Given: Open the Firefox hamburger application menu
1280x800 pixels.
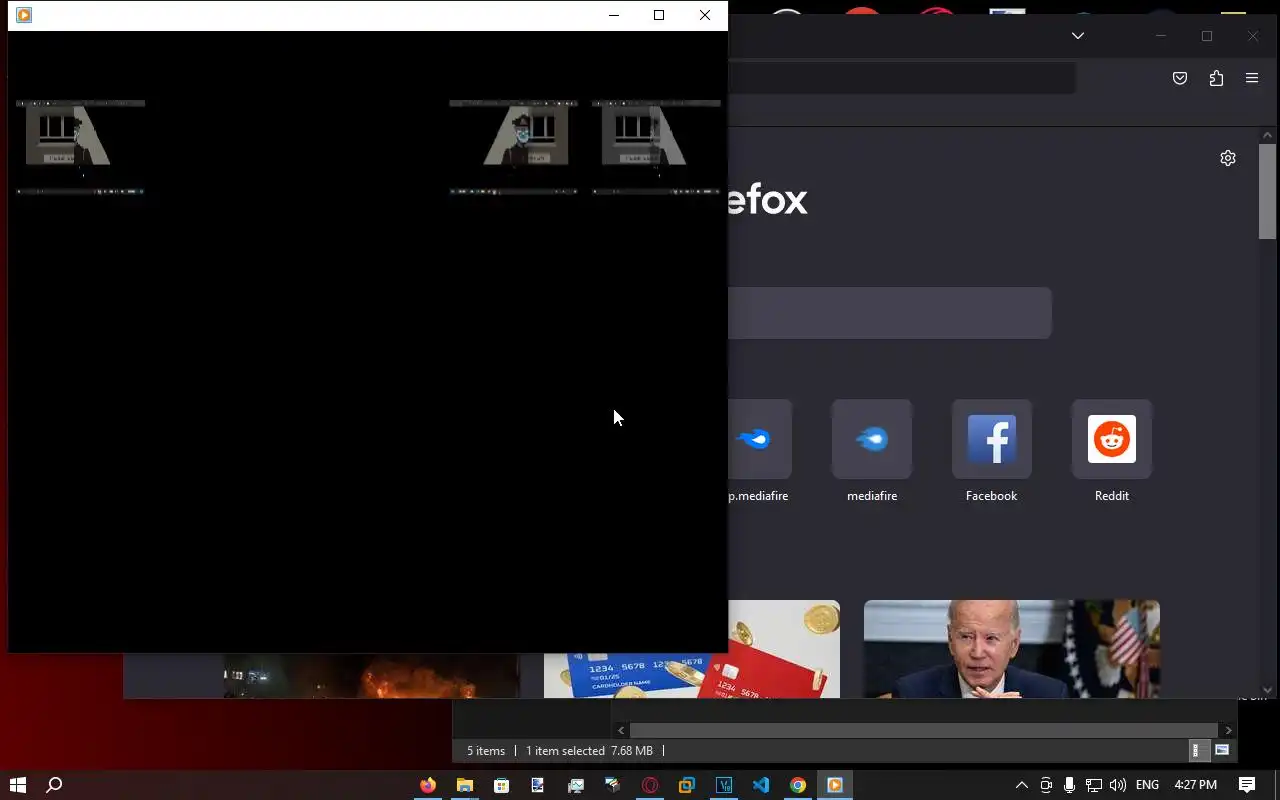Looking at the screenshot, I should pos(1252,78).
